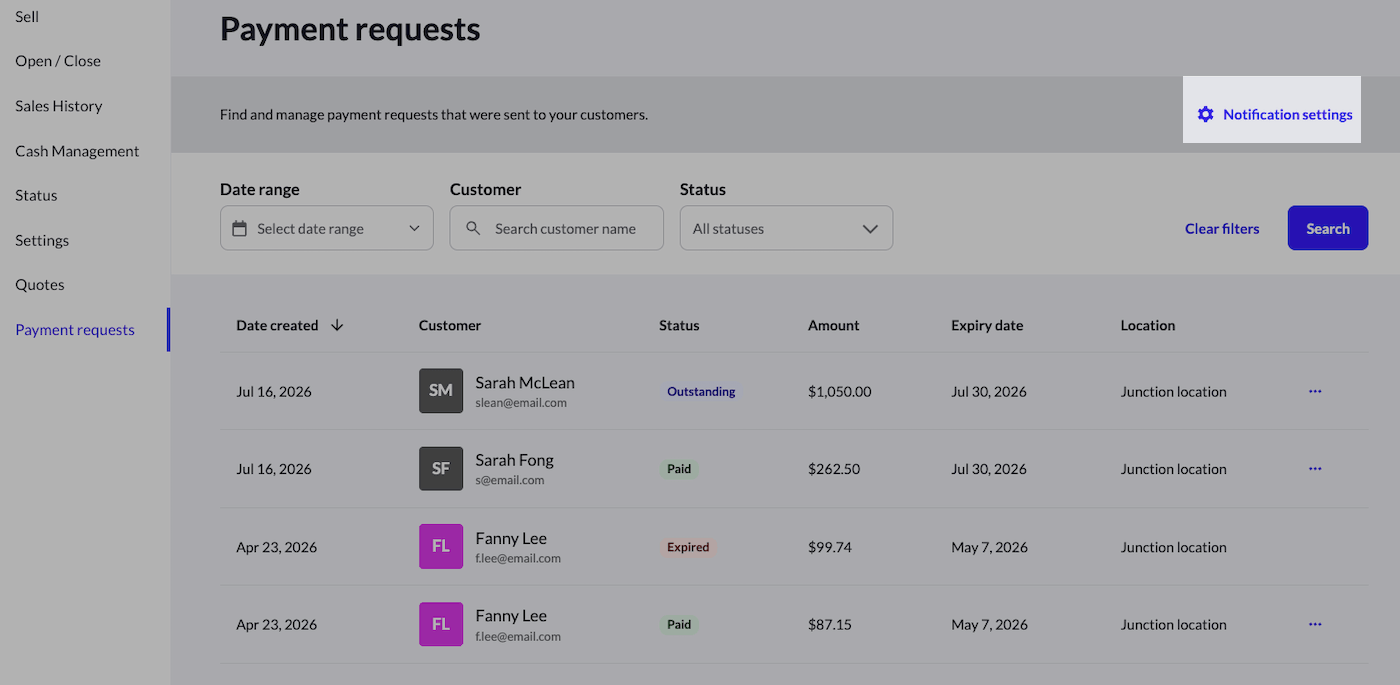Select Status in the sidebar
Image resolution: width=1400 pixels, height=685 pixels.
pyautogui.click(x=36, y=195)
